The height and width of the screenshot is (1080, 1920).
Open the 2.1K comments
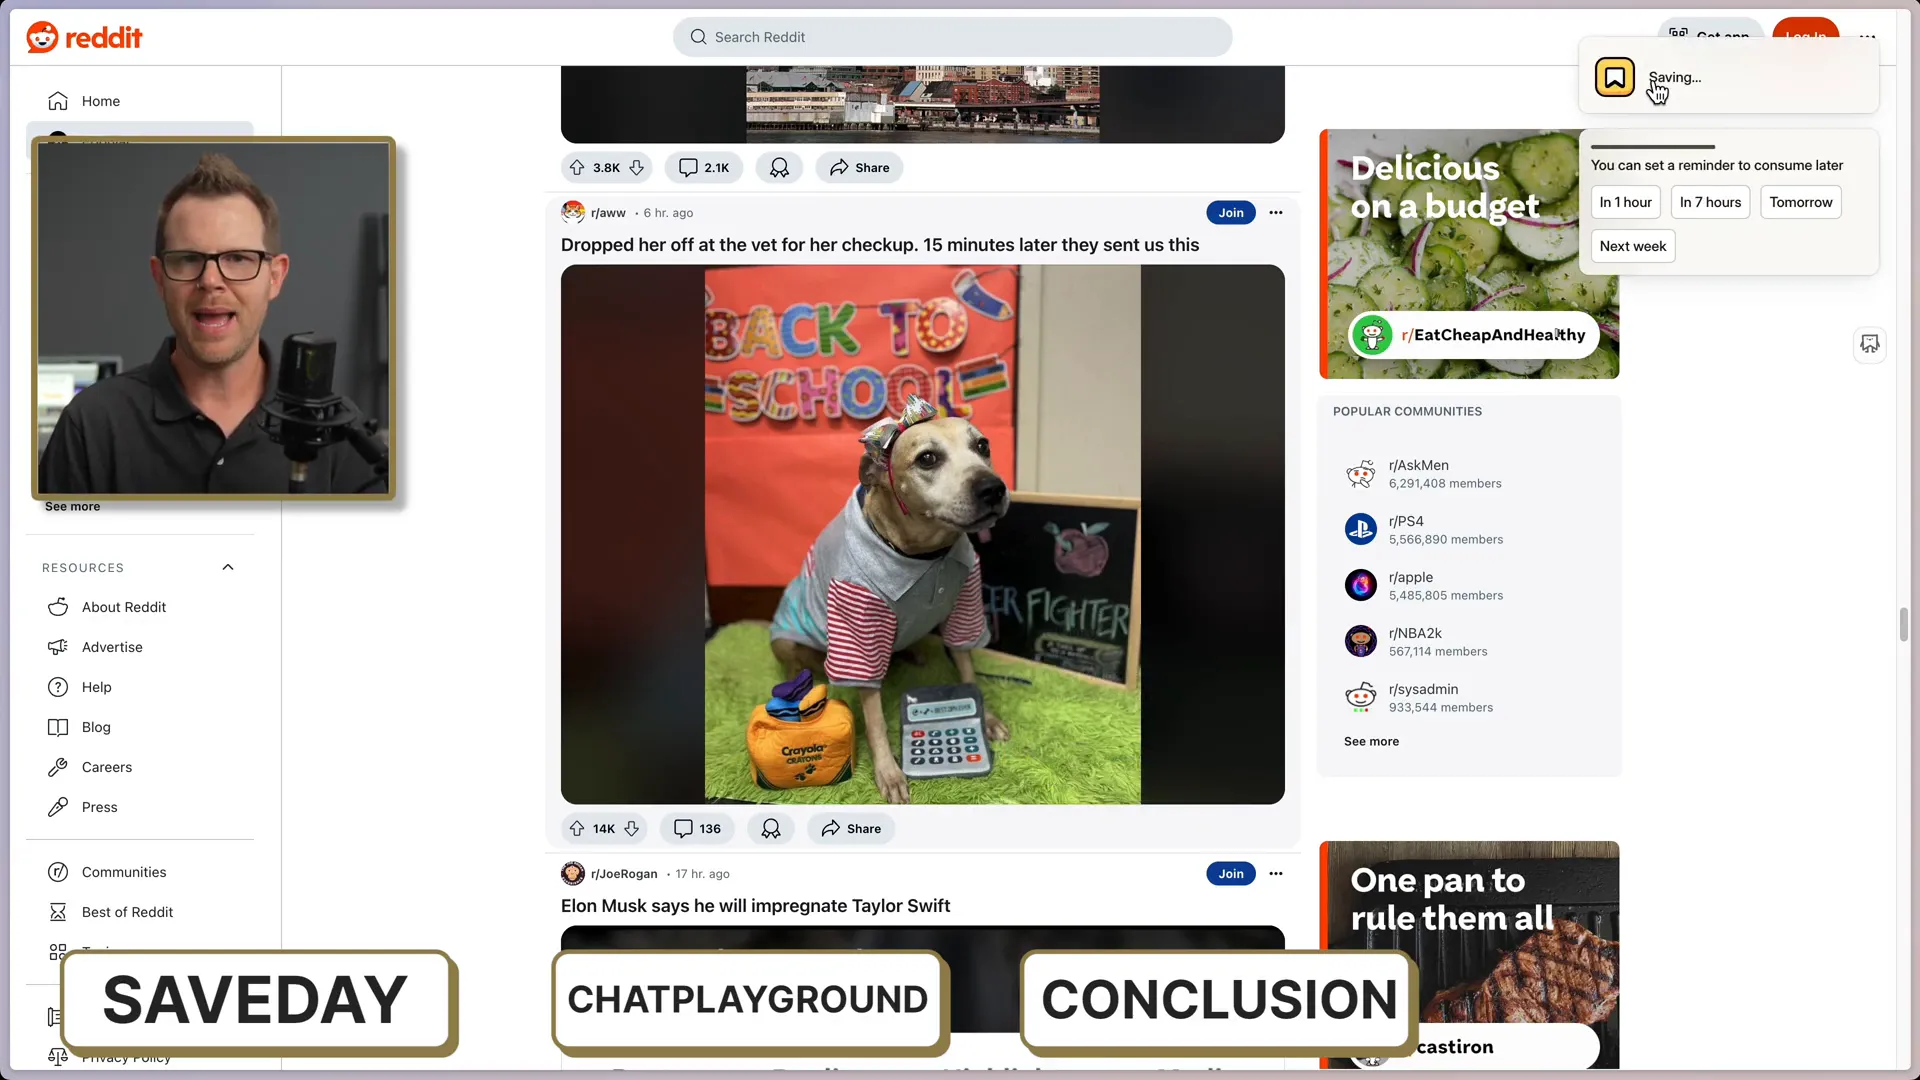pos(705,168)
